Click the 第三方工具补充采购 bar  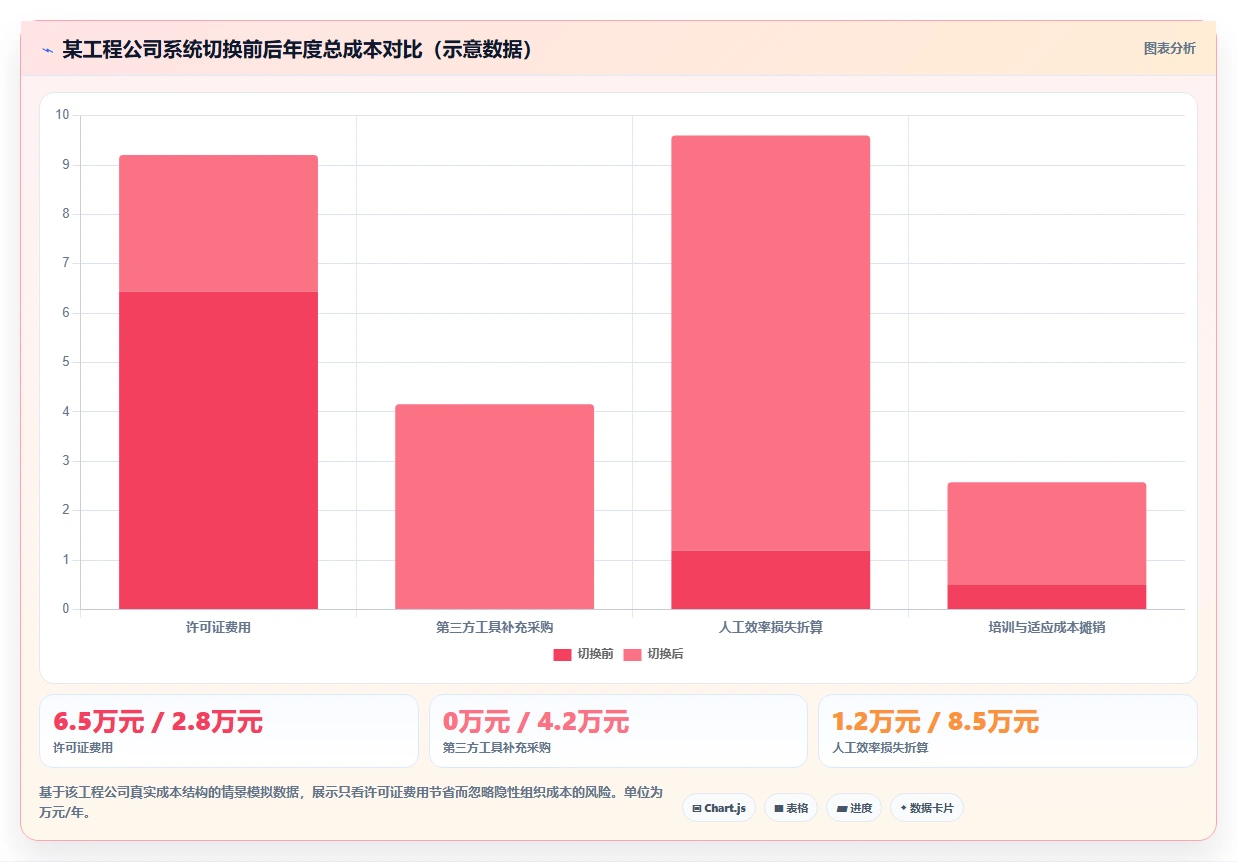pos(494,507)
